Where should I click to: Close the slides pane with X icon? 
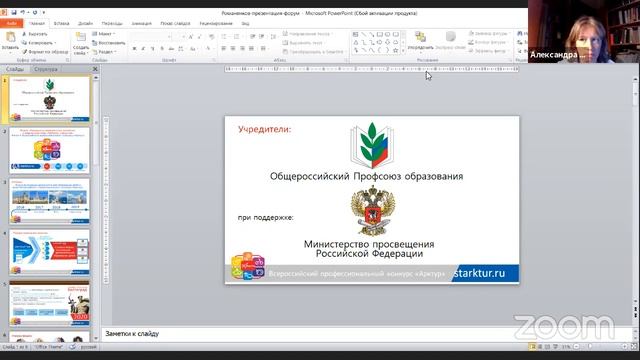pyautogui.click(x=95, y=69)
